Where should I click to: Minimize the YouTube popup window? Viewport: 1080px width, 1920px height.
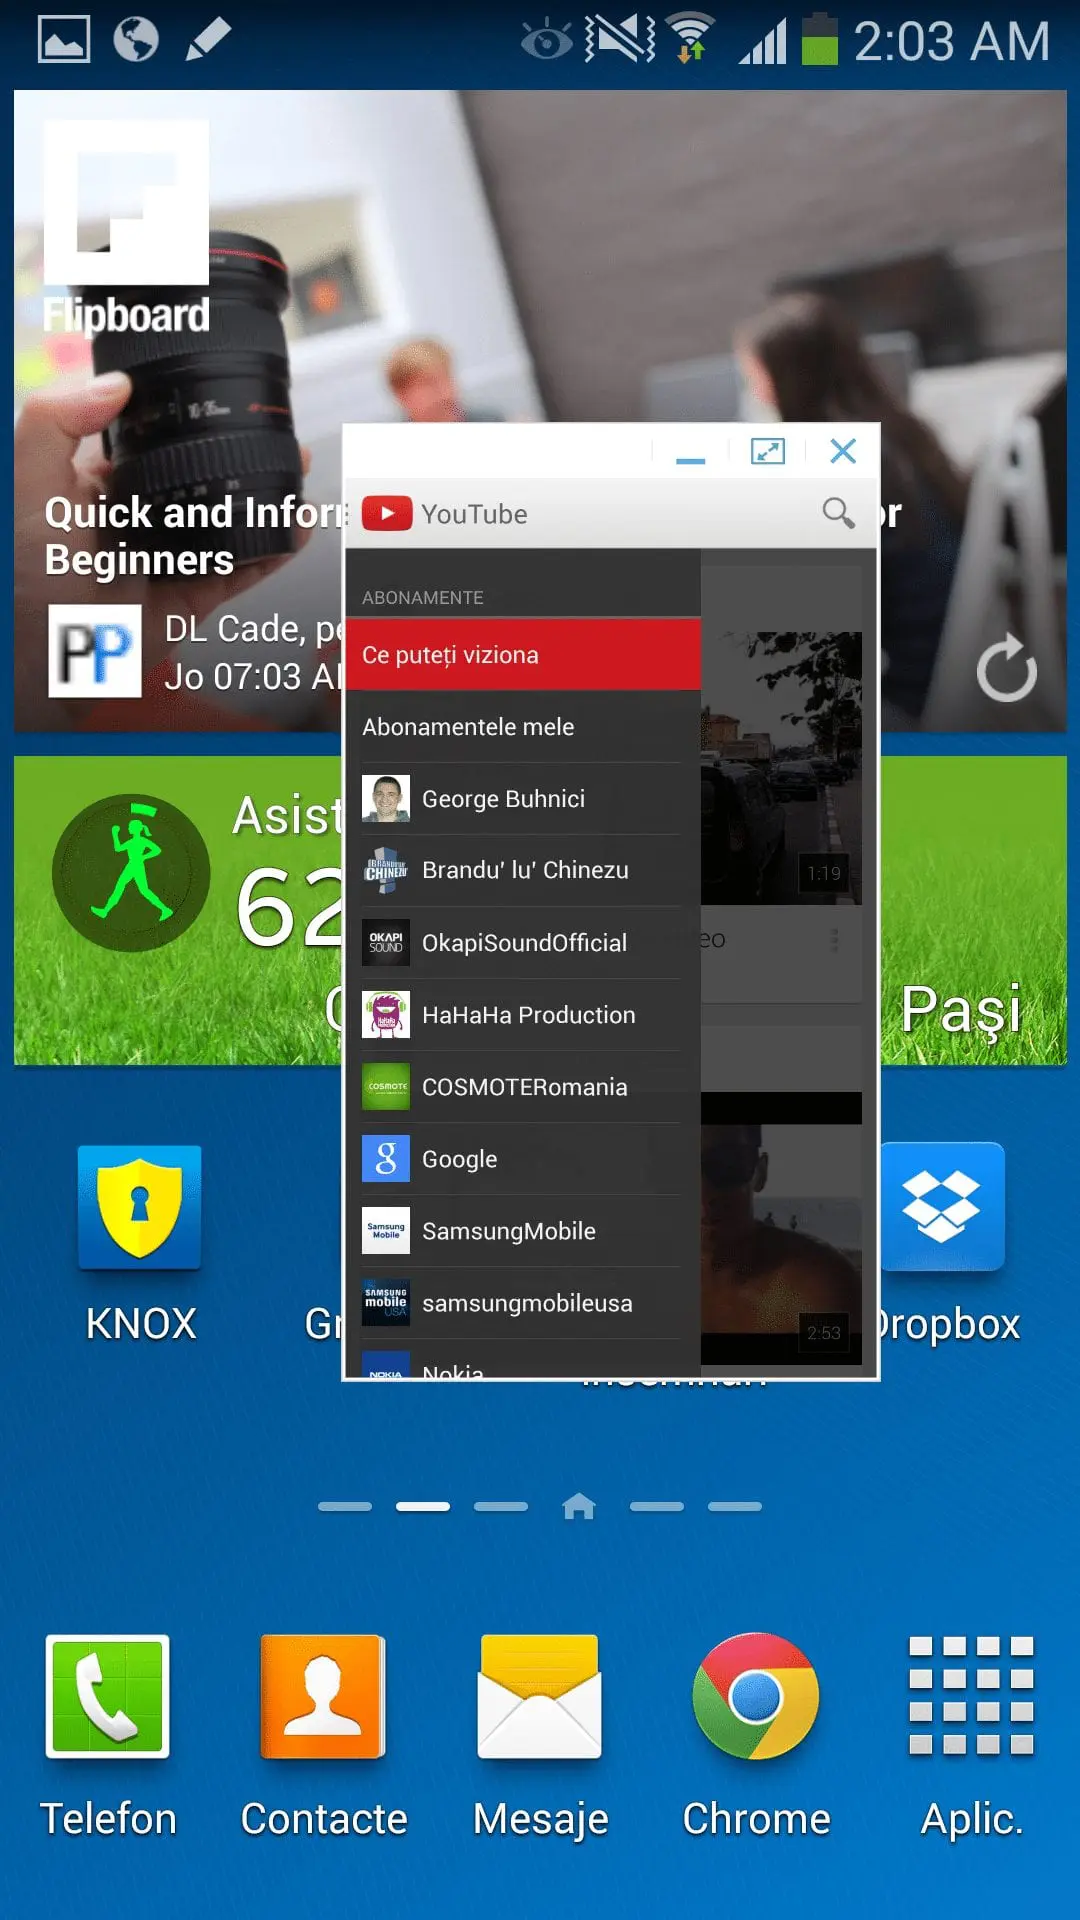[x=690, y=452]
